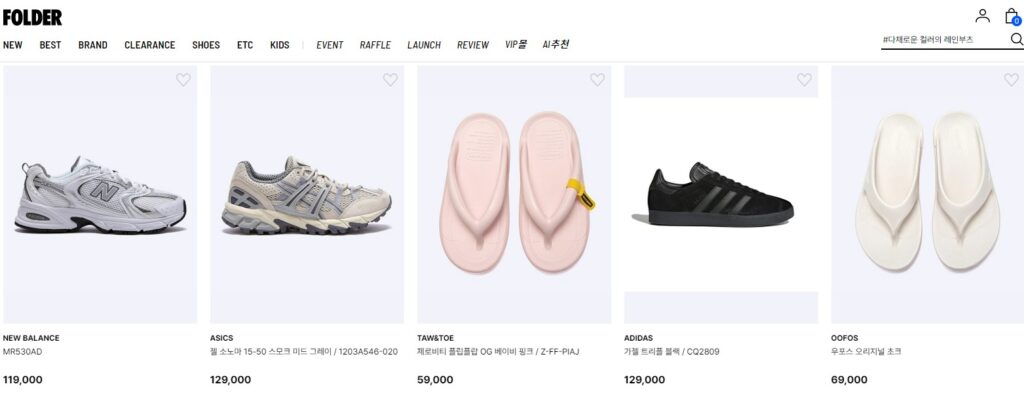This screenshot has height=403, width=1024.
Task: Open the LAUNCH page link
Action: 424,45
